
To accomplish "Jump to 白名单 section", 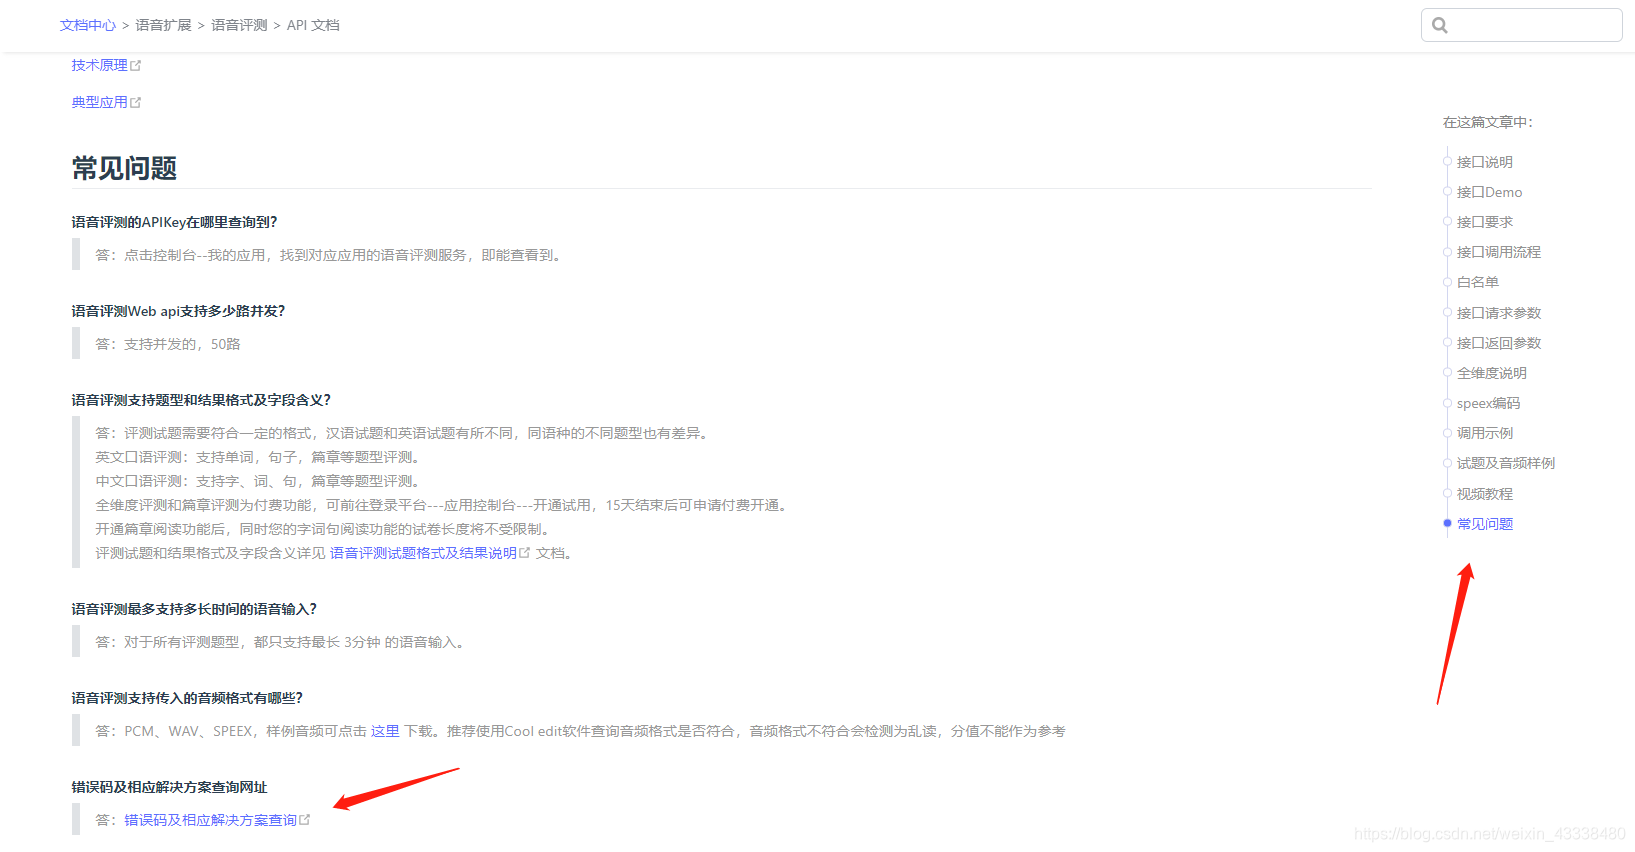I will point(1478,282).
